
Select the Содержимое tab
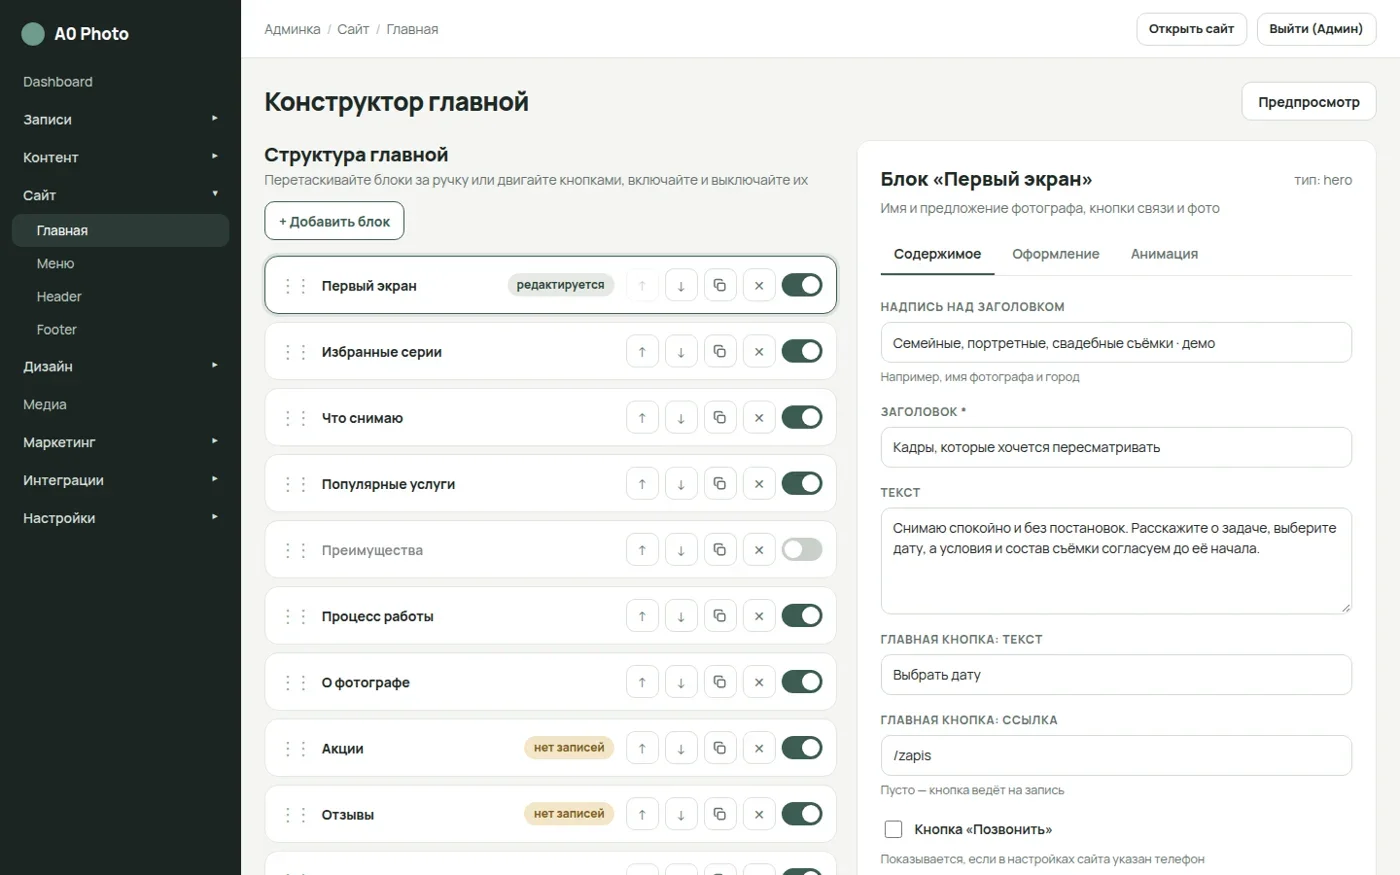point(937,254)
